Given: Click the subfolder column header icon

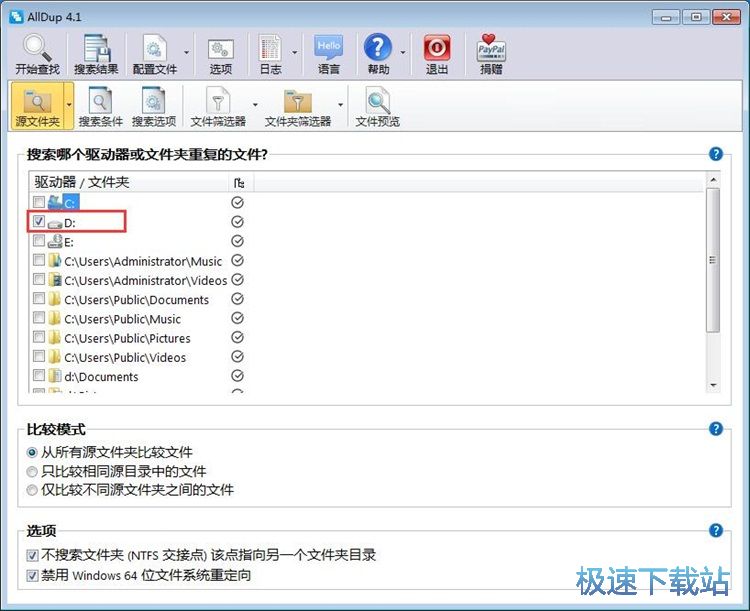Looking at the screenshot, I should point(241,182).
